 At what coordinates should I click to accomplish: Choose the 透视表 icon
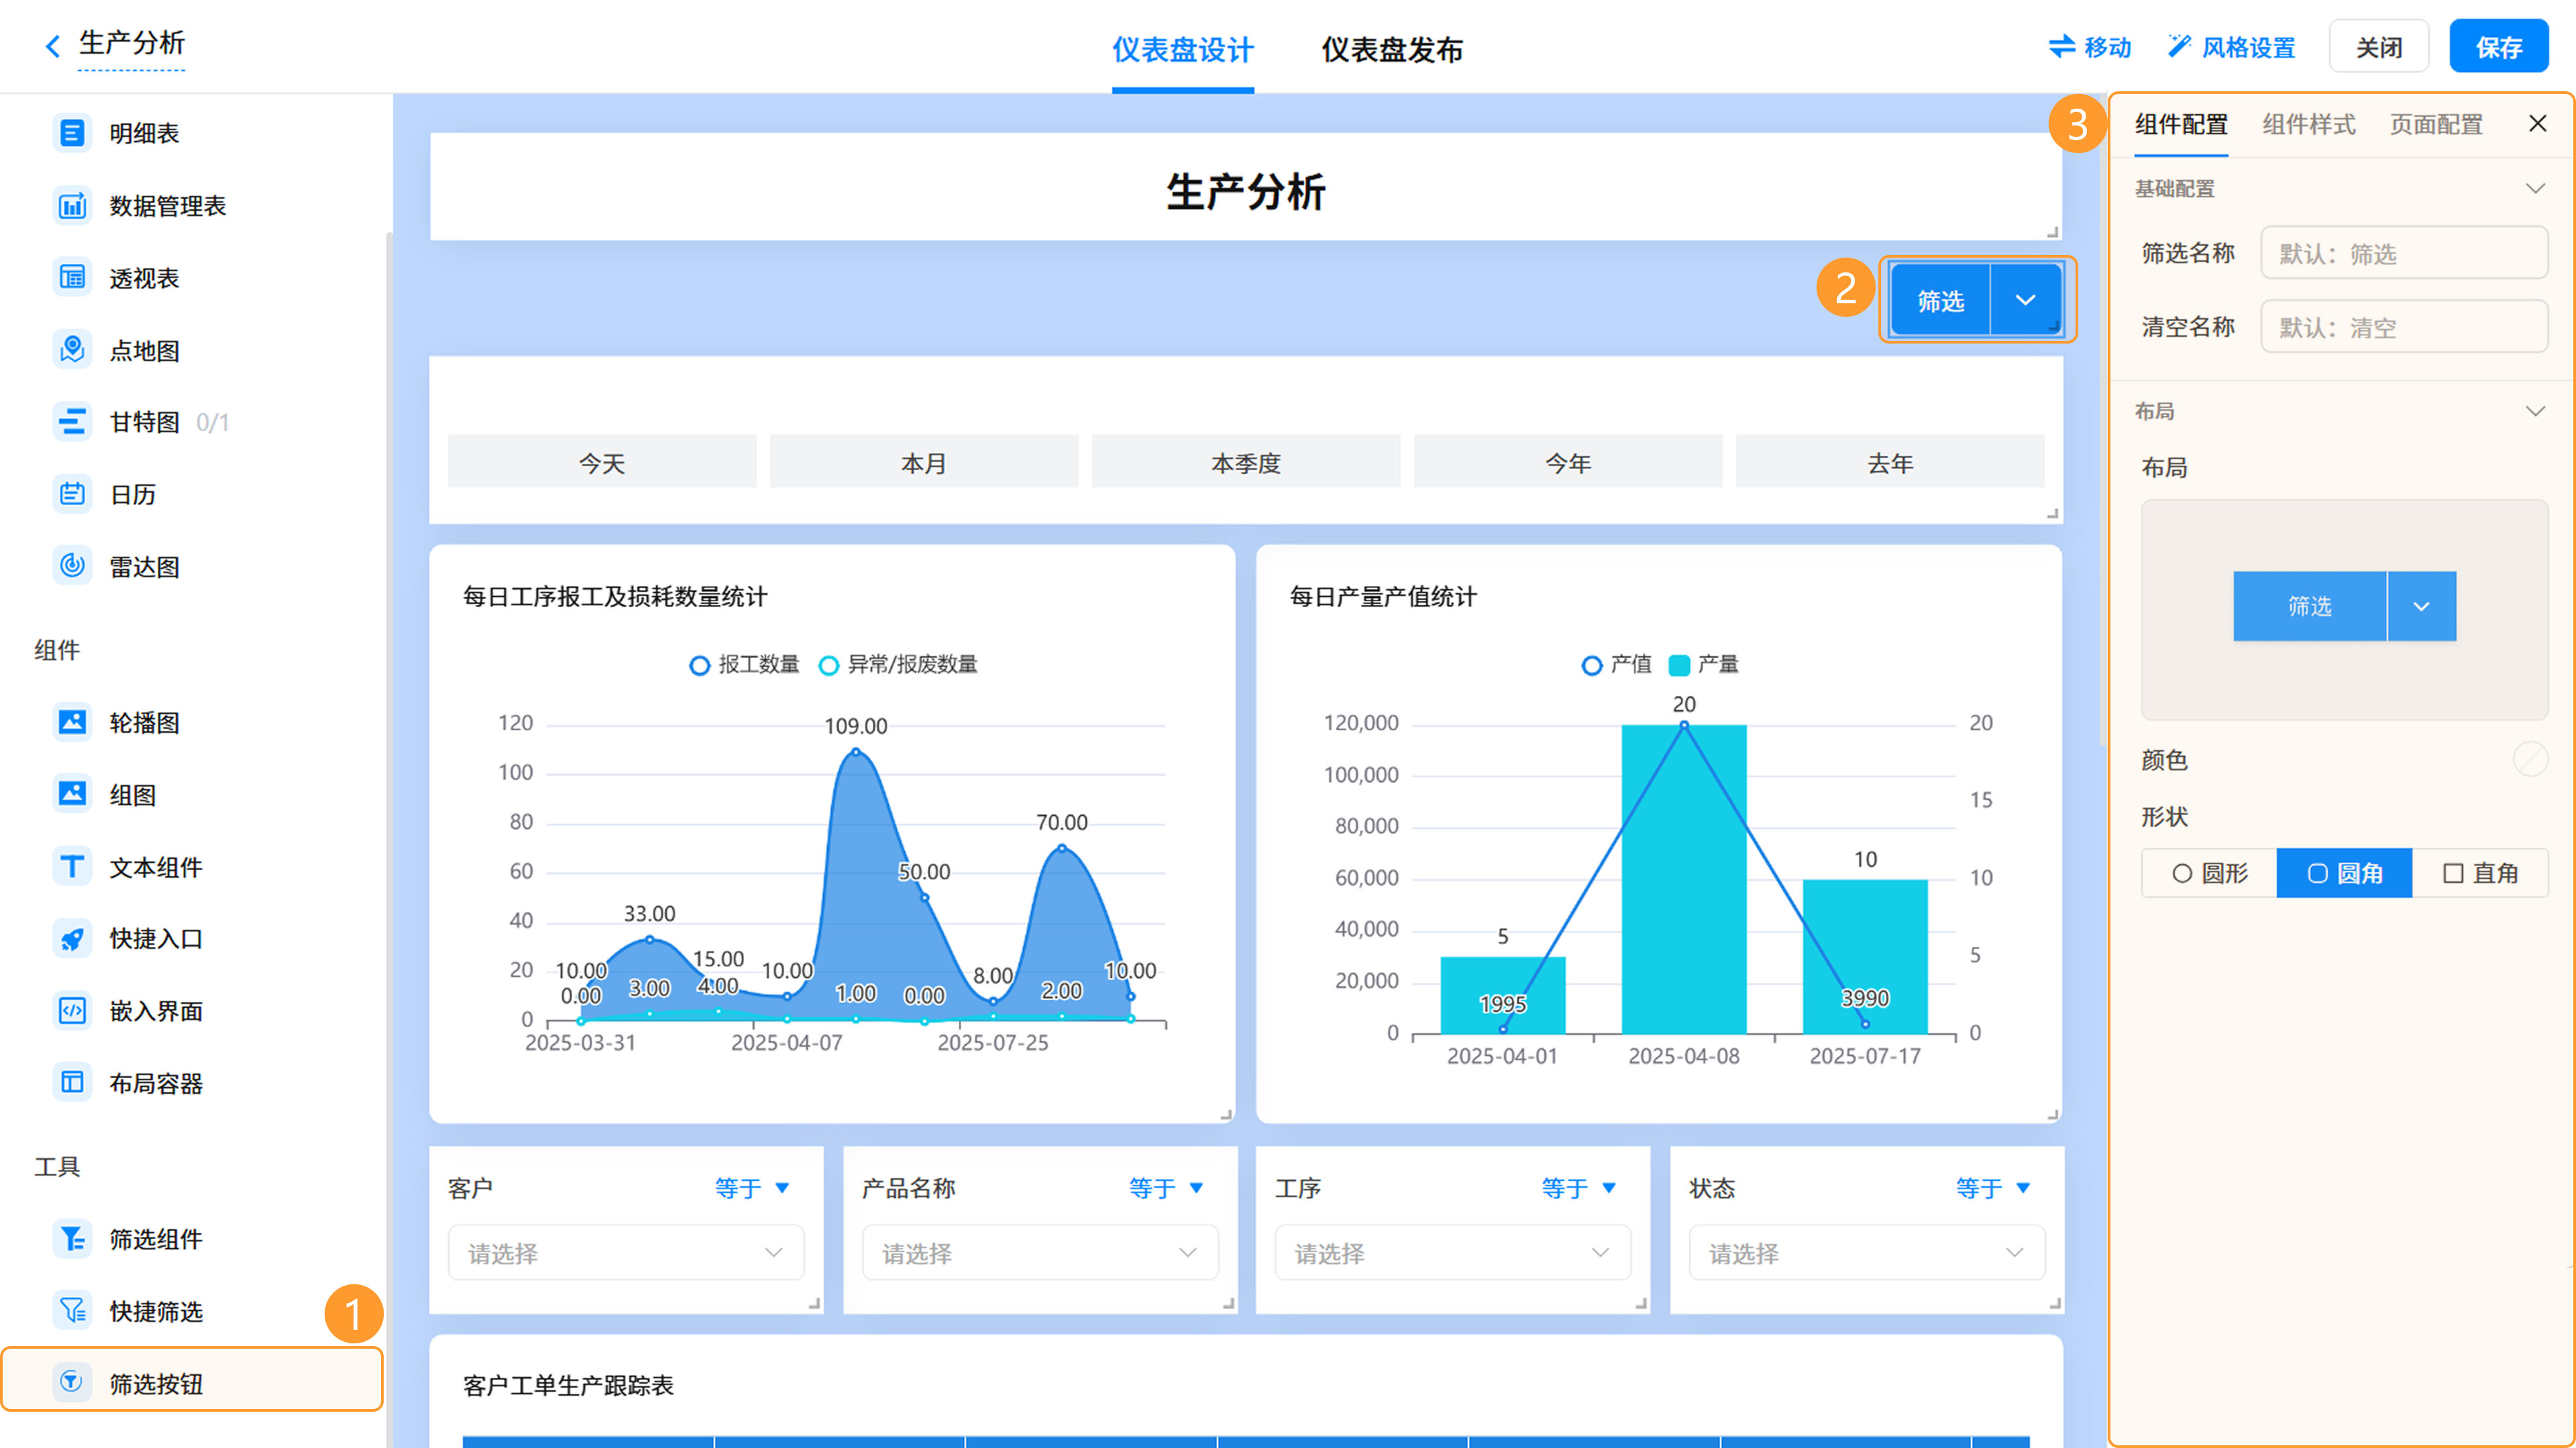(x=72, y=277)
